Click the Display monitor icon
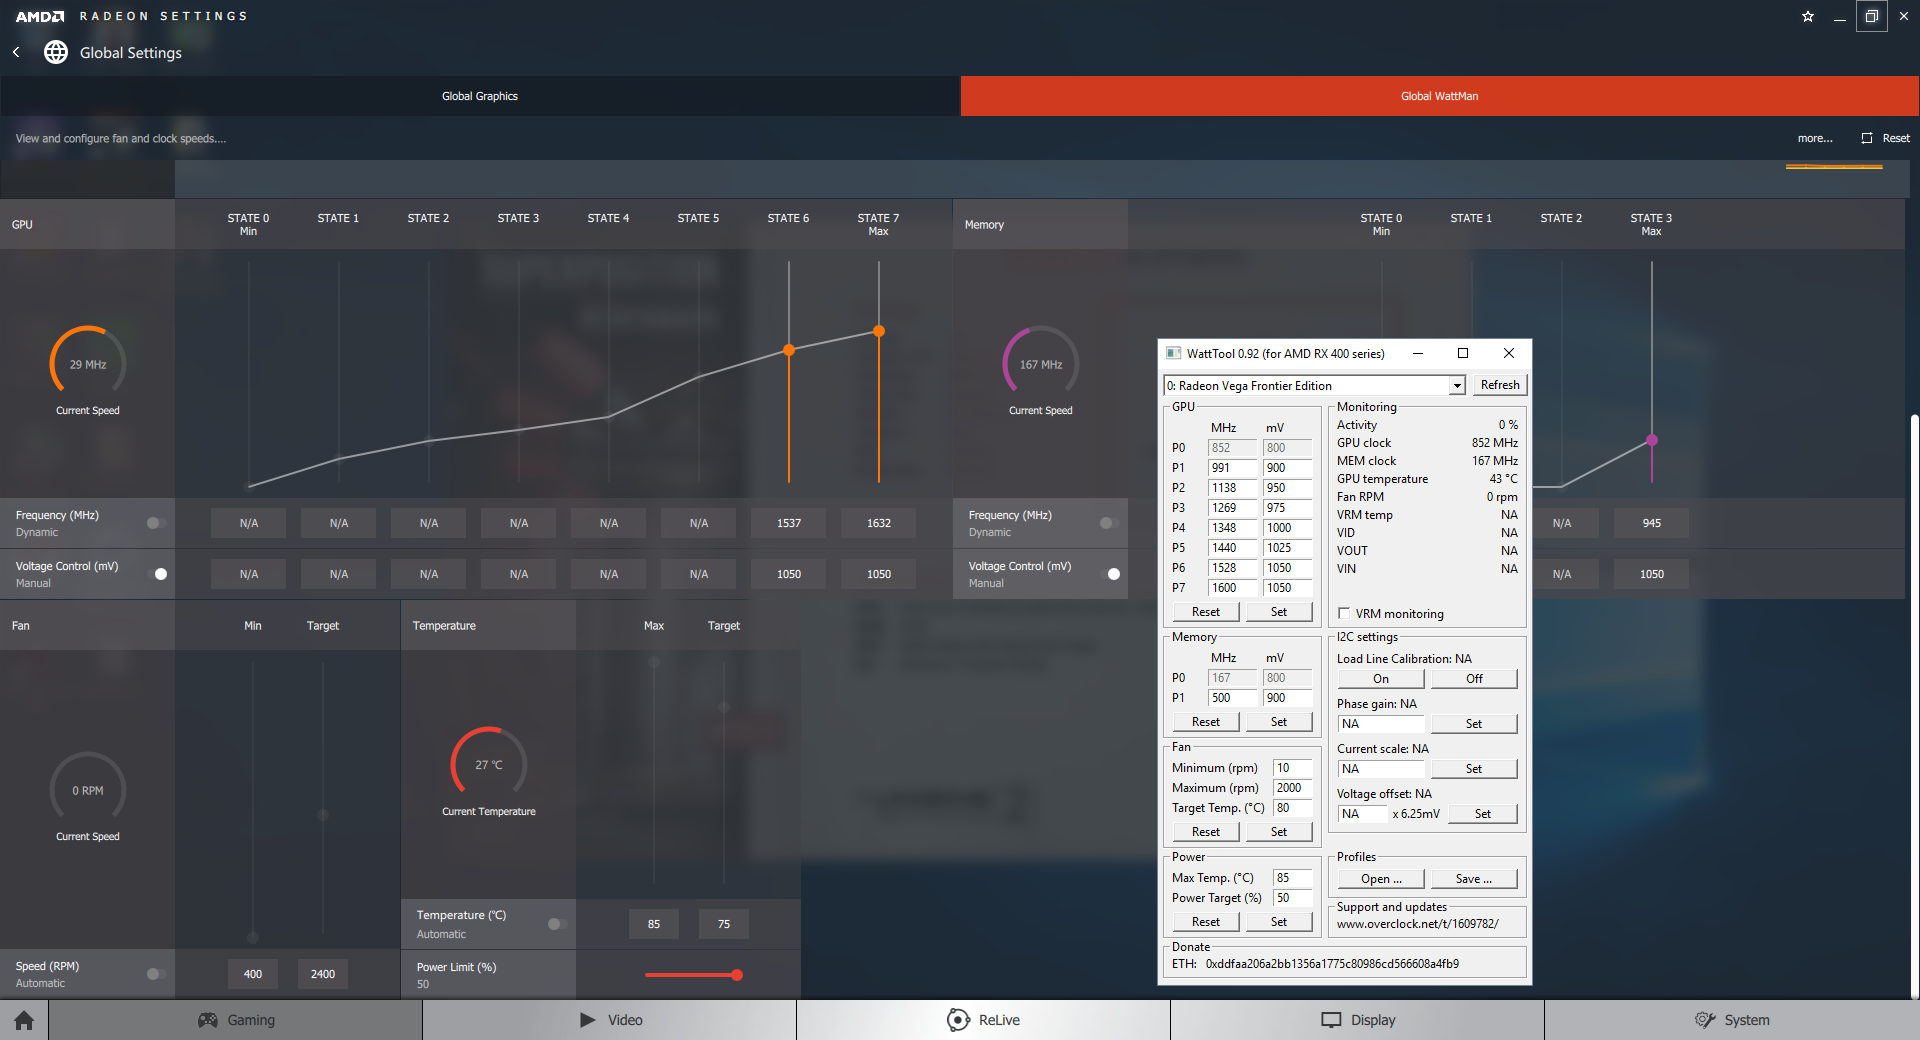Screen dimensions: 1920x1040 (x=1331, y=1020)
